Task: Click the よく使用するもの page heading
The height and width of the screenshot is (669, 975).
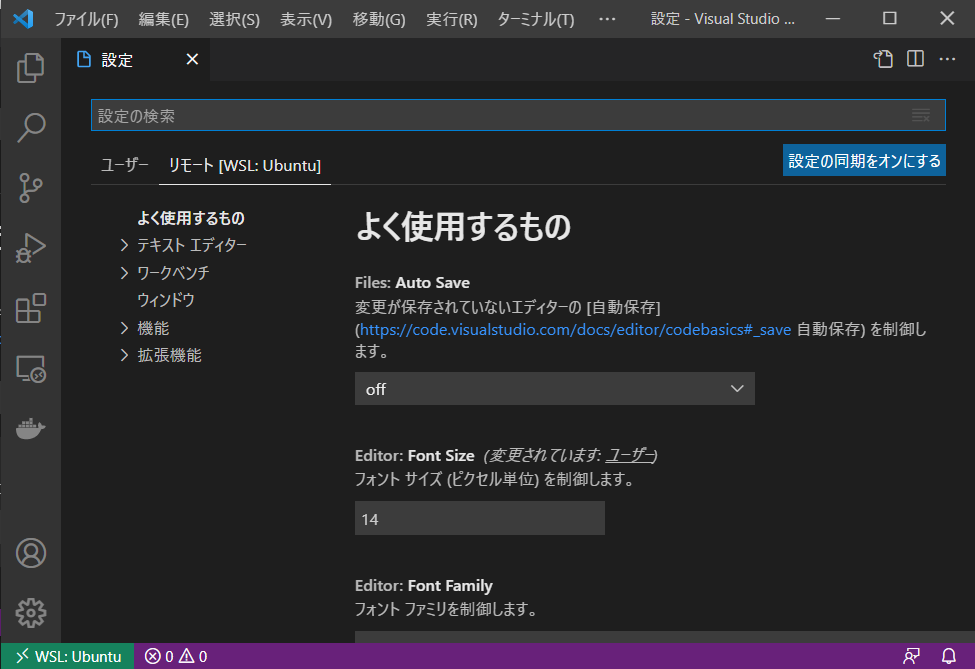Action: (x=463, y=227)
